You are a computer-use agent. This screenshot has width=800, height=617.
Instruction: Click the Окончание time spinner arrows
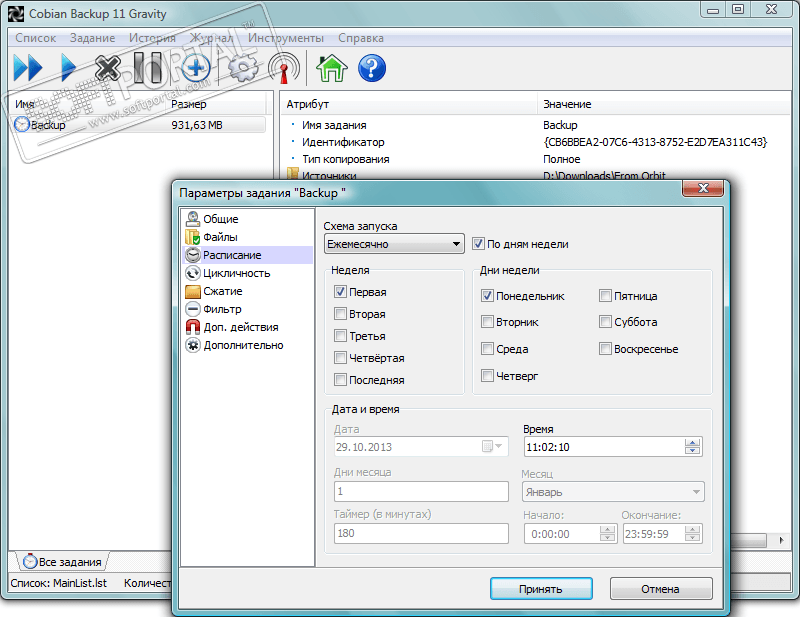692,534
